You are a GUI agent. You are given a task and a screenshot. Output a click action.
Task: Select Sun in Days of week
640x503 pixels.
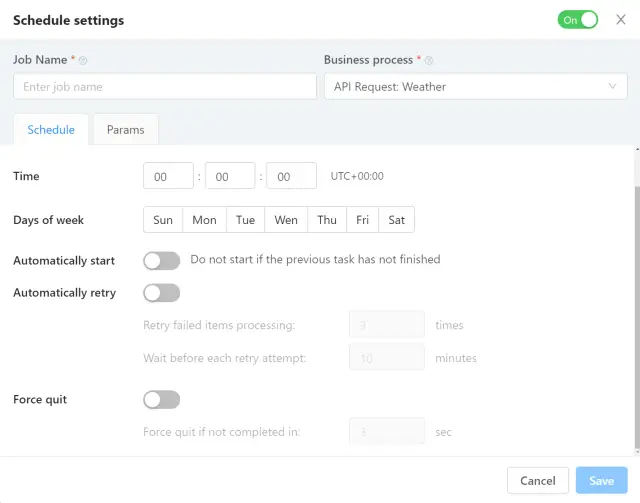coord(163,220)
